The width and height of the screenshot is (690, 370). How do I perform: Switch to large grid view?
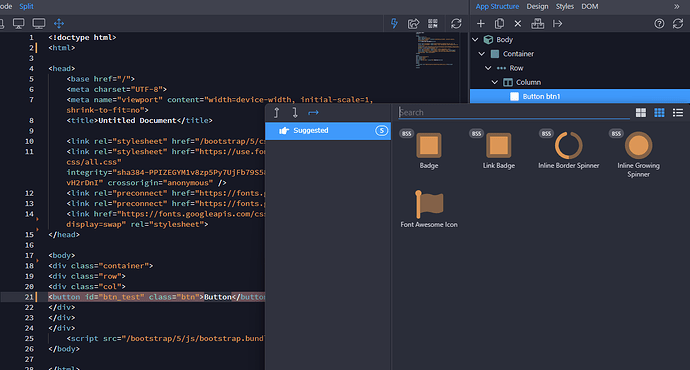641,113
